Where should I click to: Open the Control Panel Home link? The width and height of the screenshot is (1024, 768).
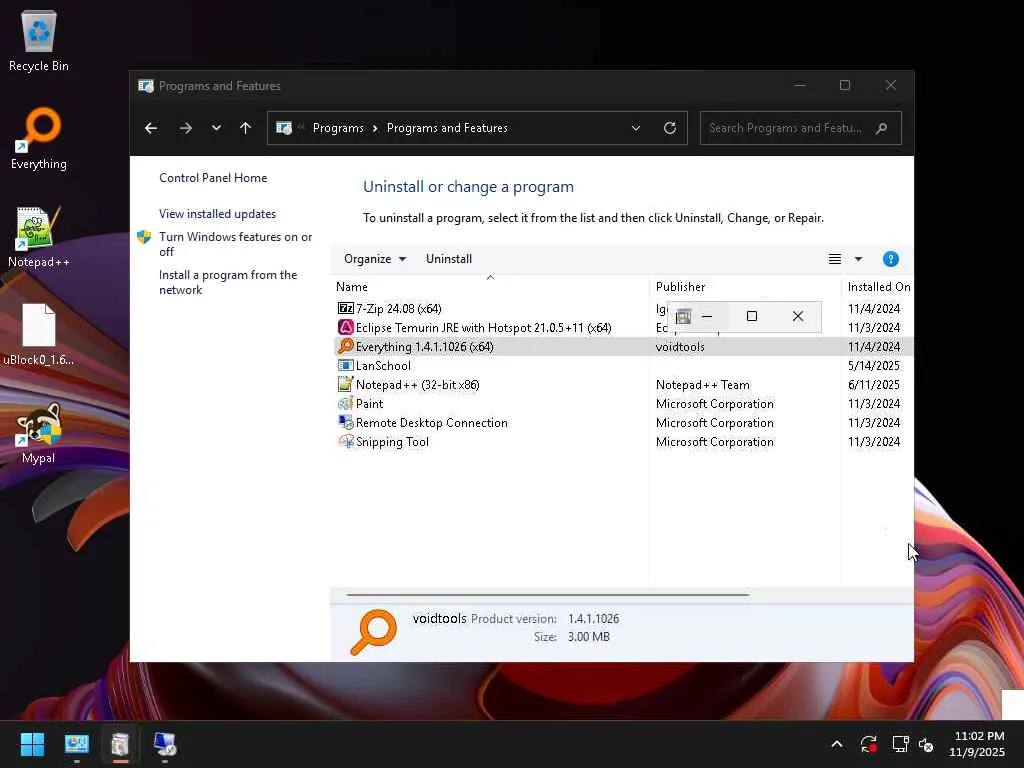coord(213,178)
